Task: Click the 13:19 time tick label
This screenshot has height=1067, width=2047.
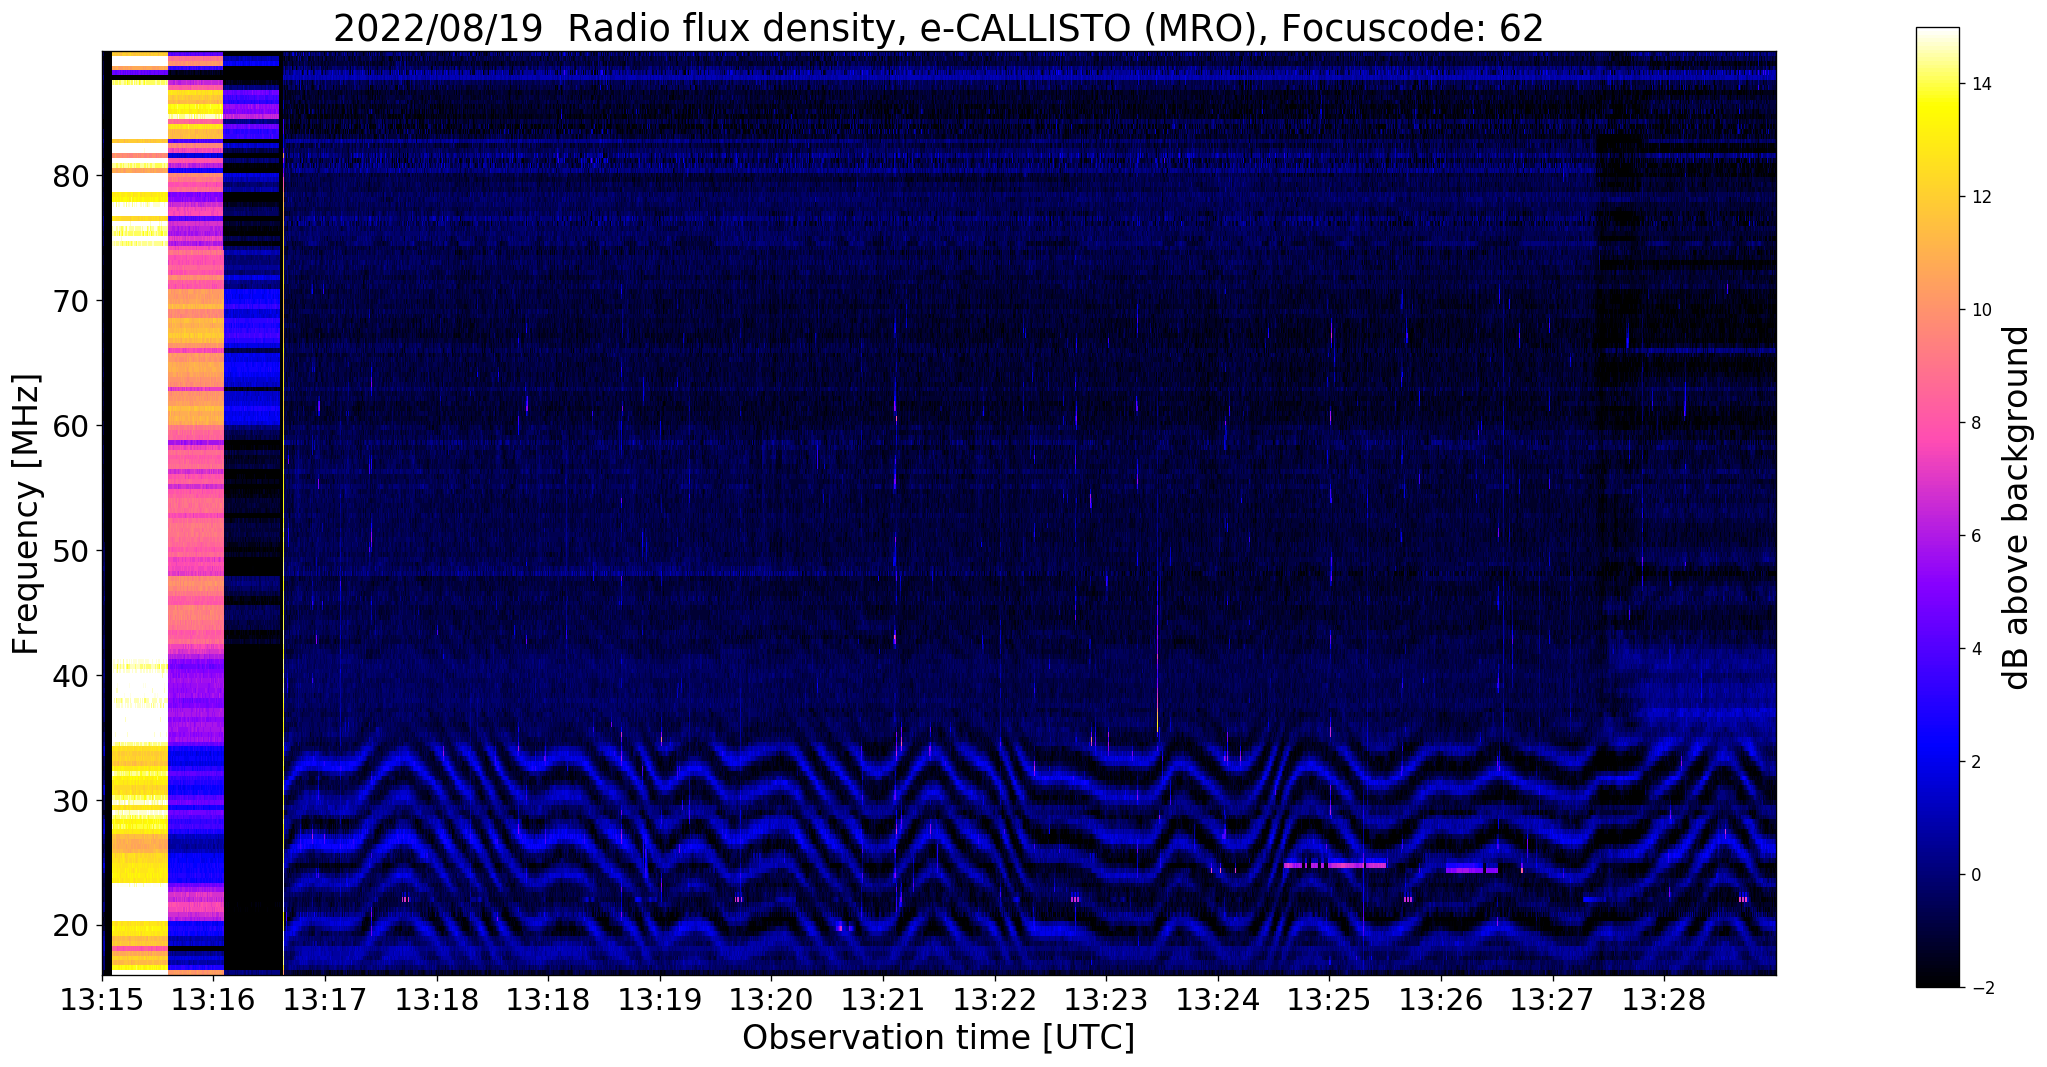Action: [659, 1001]
